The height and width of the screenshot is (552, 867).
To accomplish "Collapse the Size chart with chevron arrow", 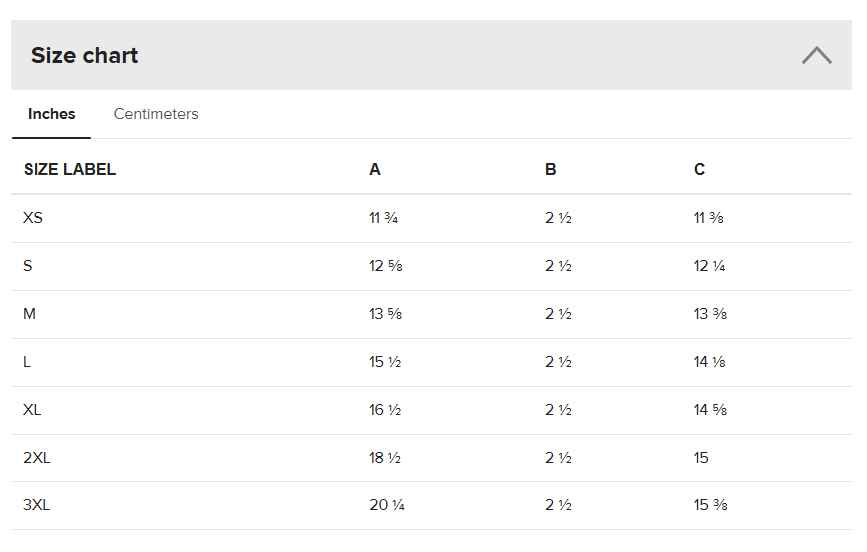I will click(x=816, y=55).
